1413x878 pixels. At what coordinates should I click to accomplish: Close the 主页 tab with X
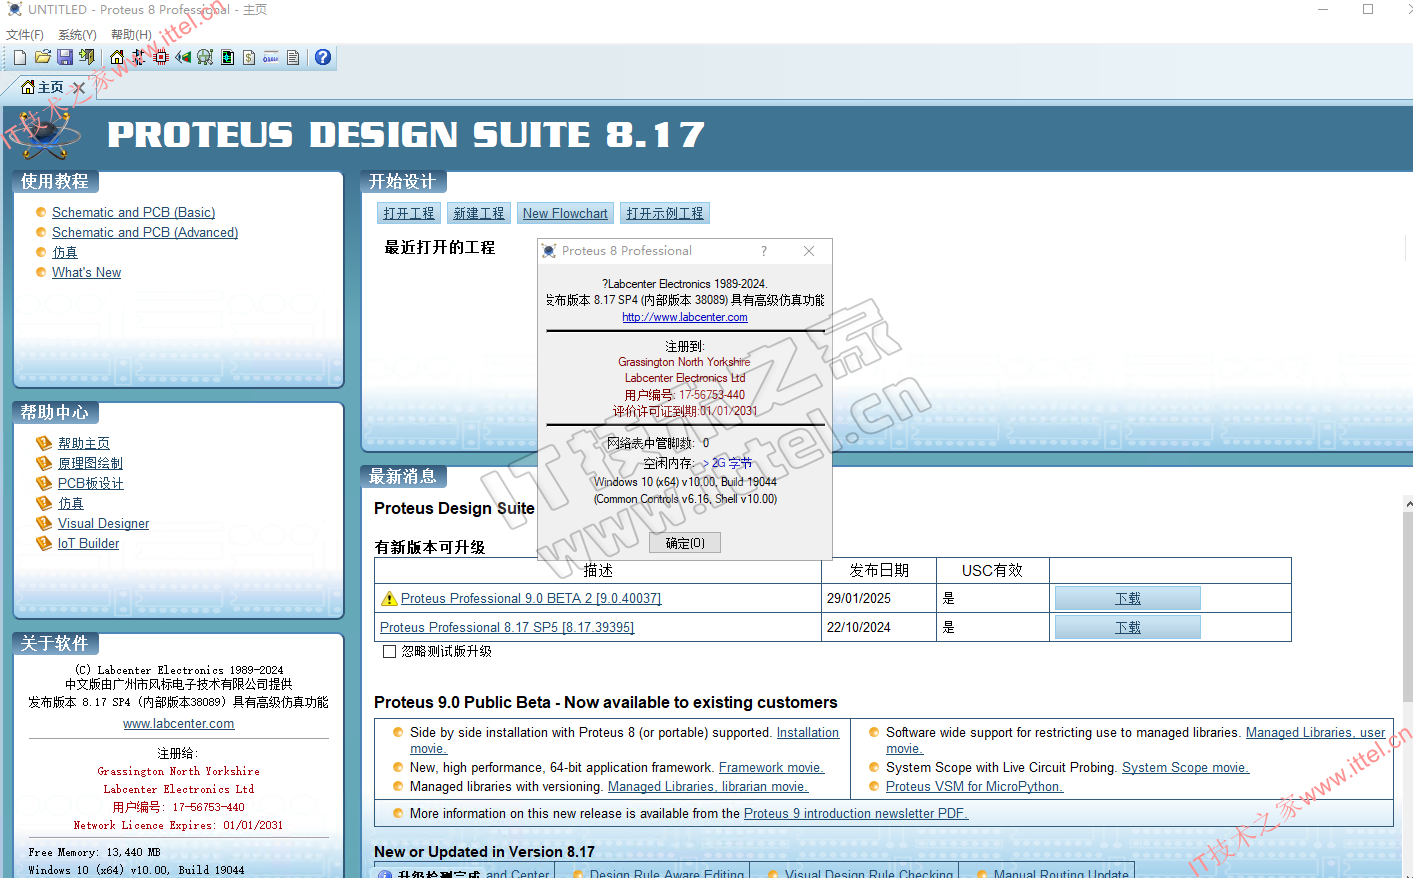coord(79,88)
